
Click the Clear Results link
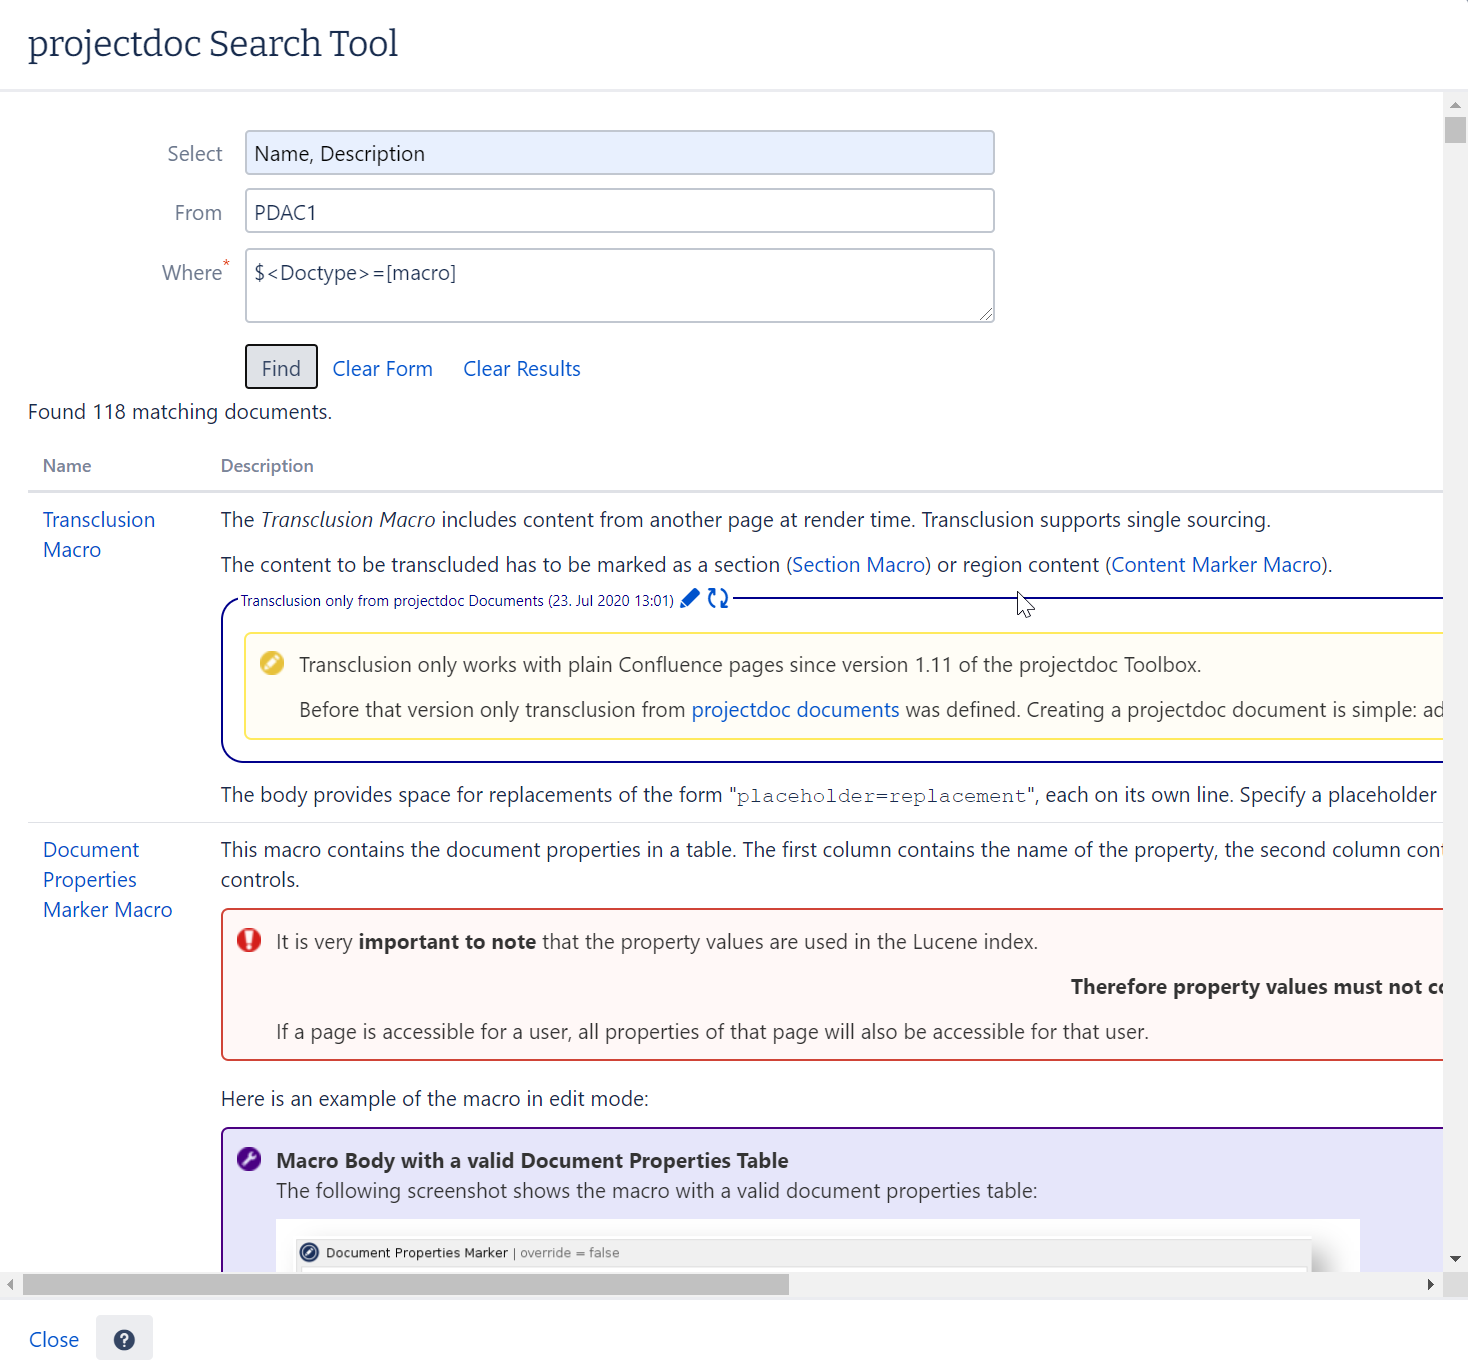(x=521, y=369)
